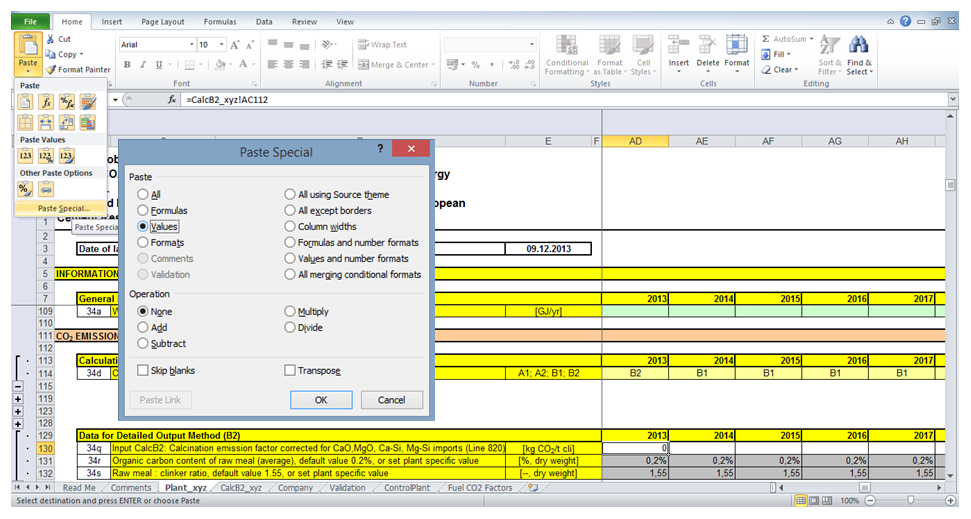Click the Format cells icon
This screenshot has height=519, width=971.
(x=736, y=46)
